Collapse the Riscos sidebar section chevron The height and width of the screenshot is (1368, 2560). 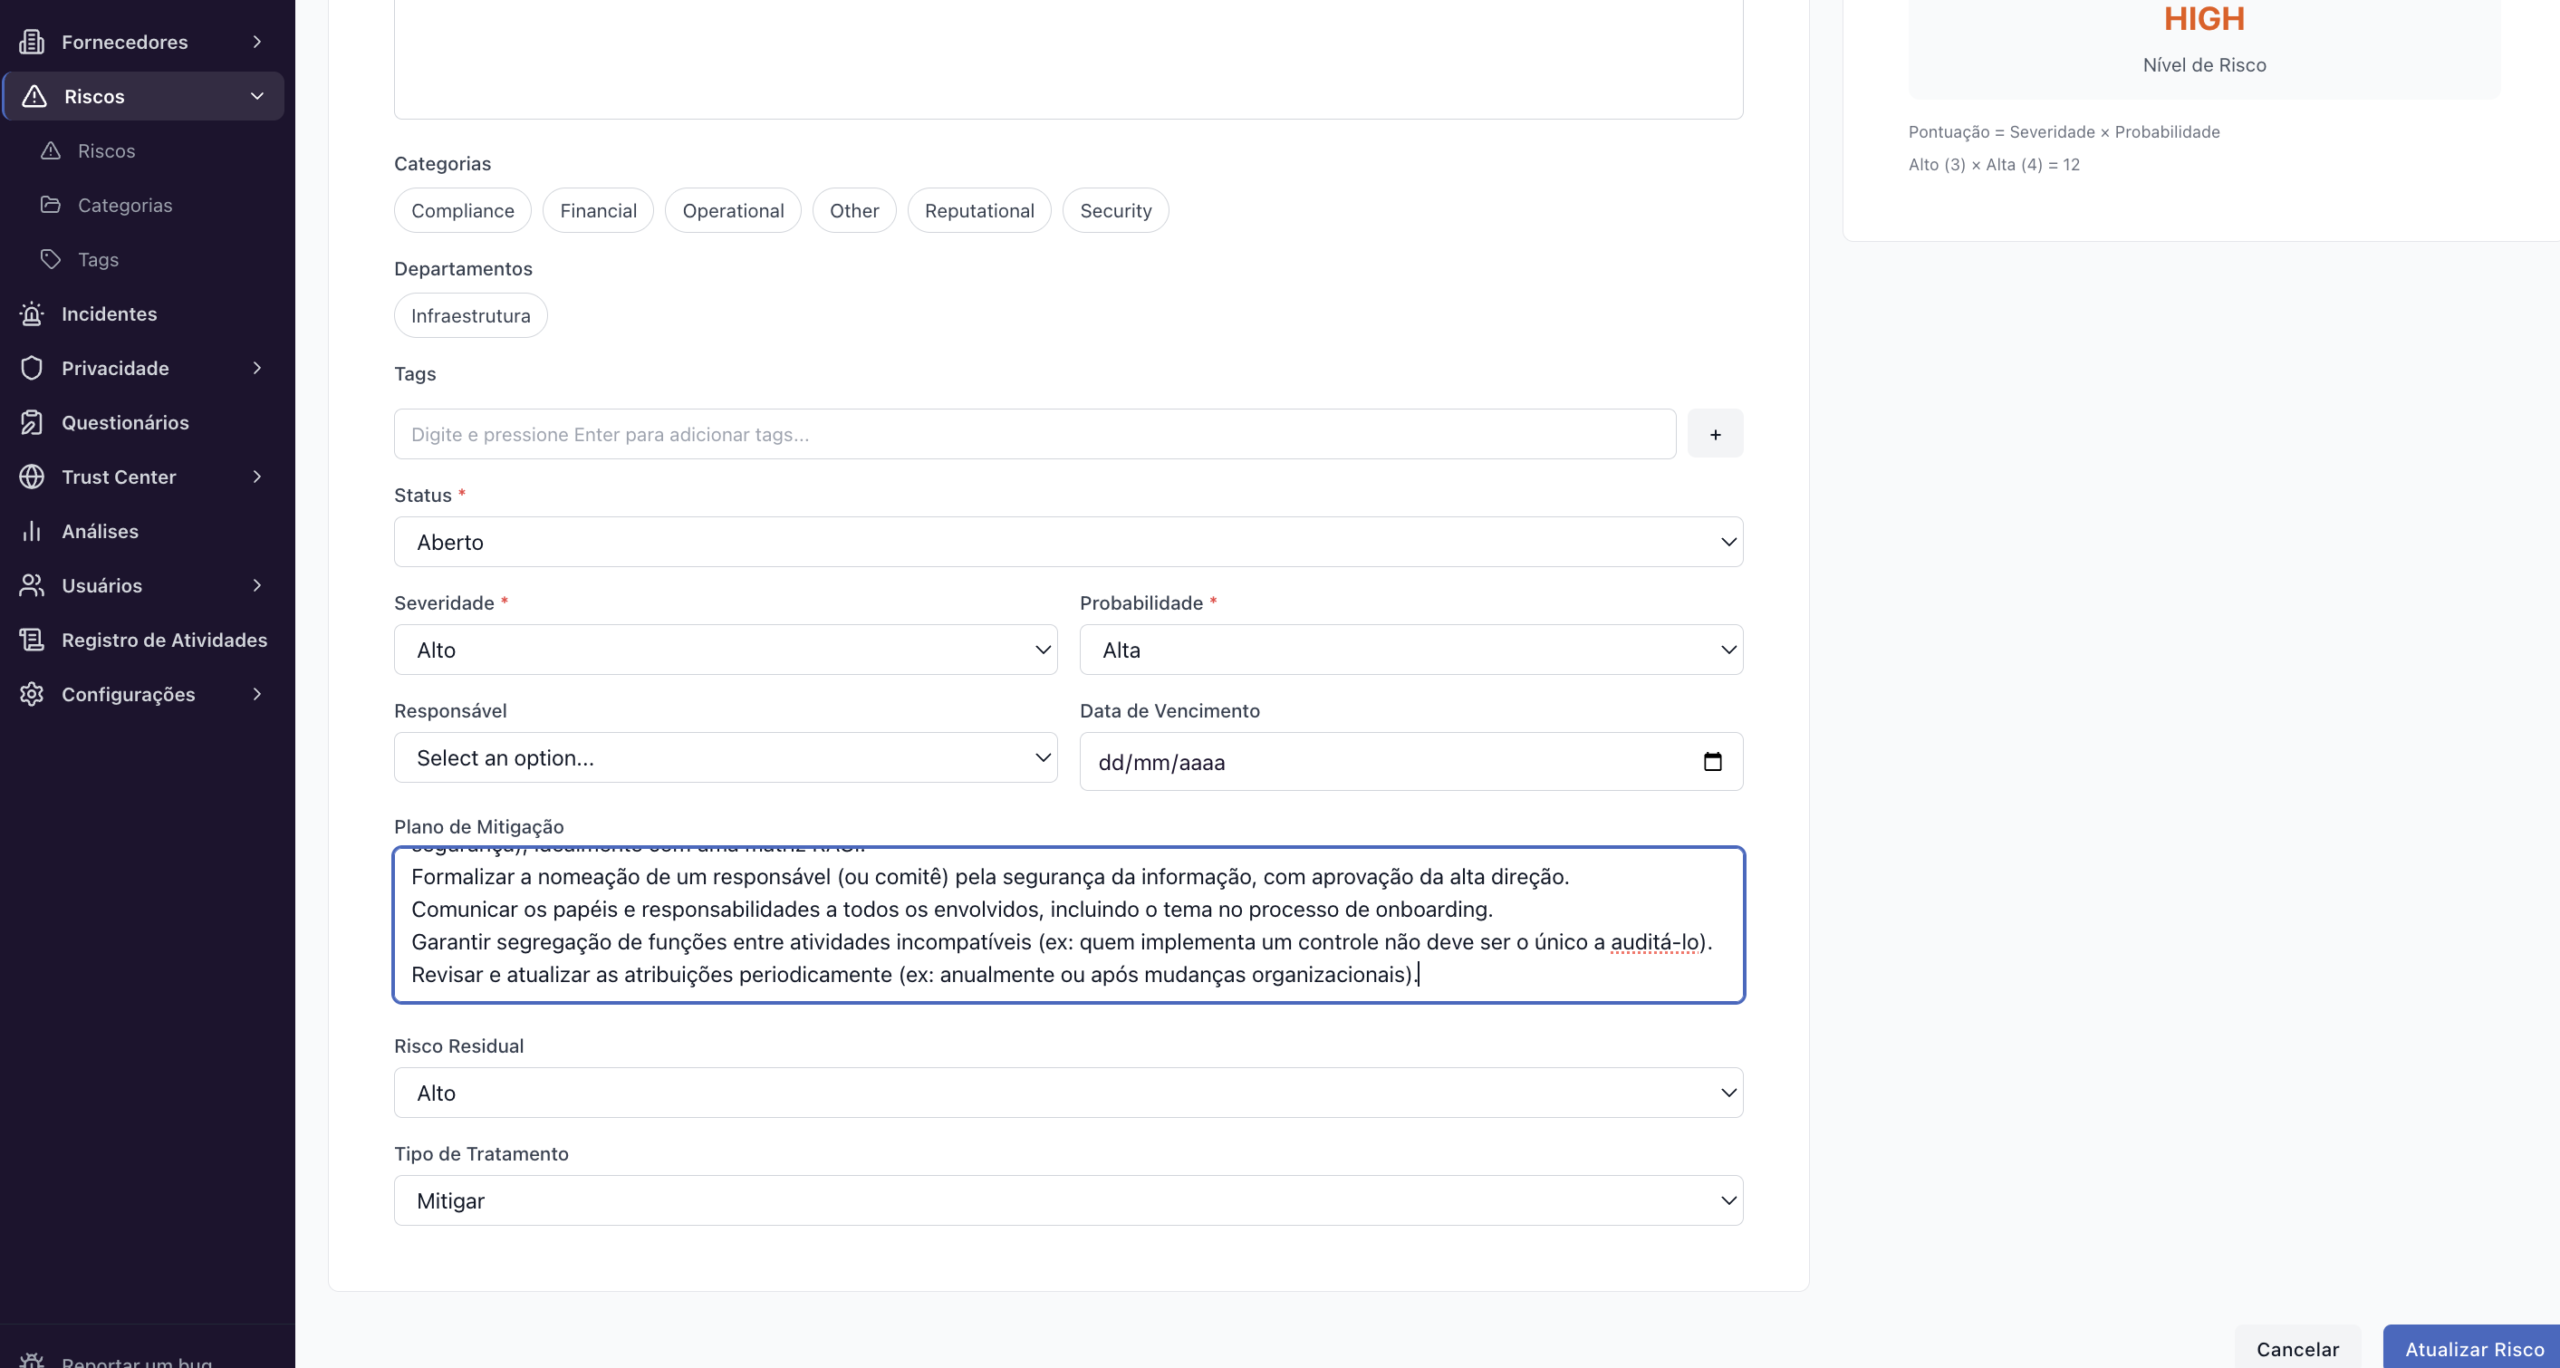click(257, 96)
